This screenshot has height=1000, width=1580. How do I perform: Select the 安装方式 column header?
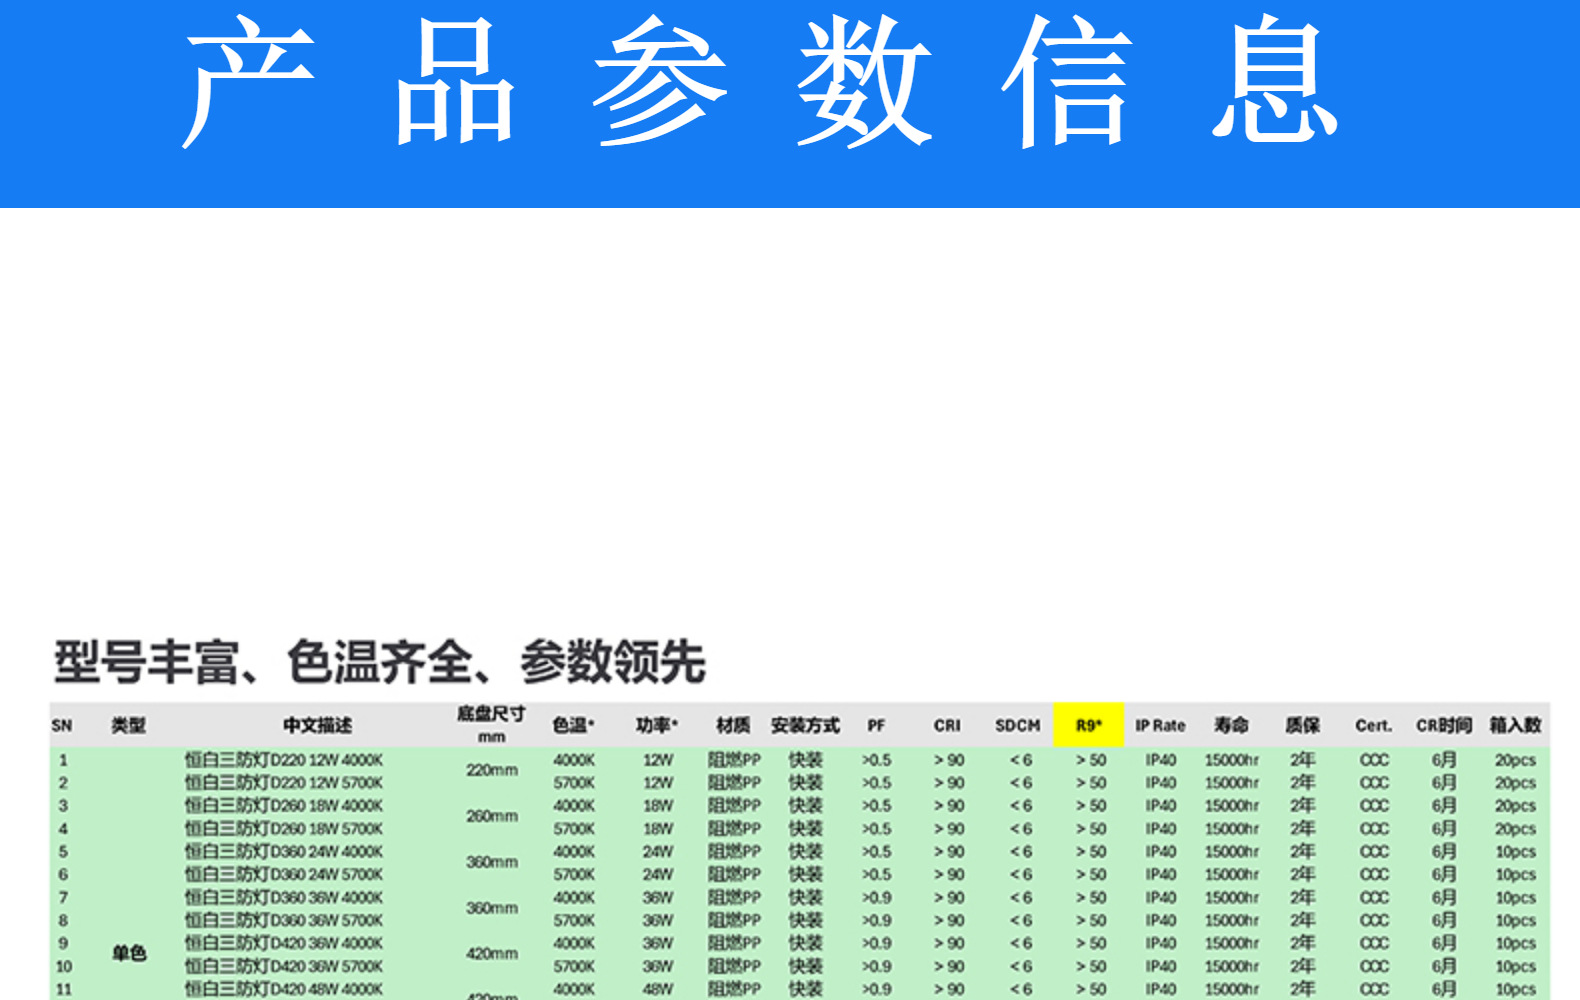(805, 725)
